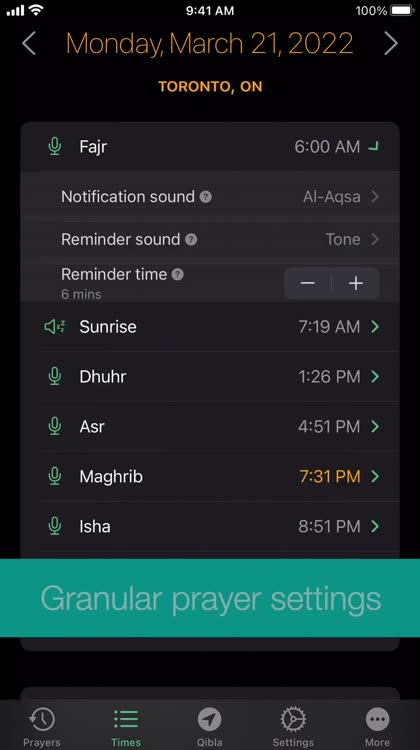
Task: Open the Prayers clock history tab
Action: pyautogui.click(x=42, y=719)
